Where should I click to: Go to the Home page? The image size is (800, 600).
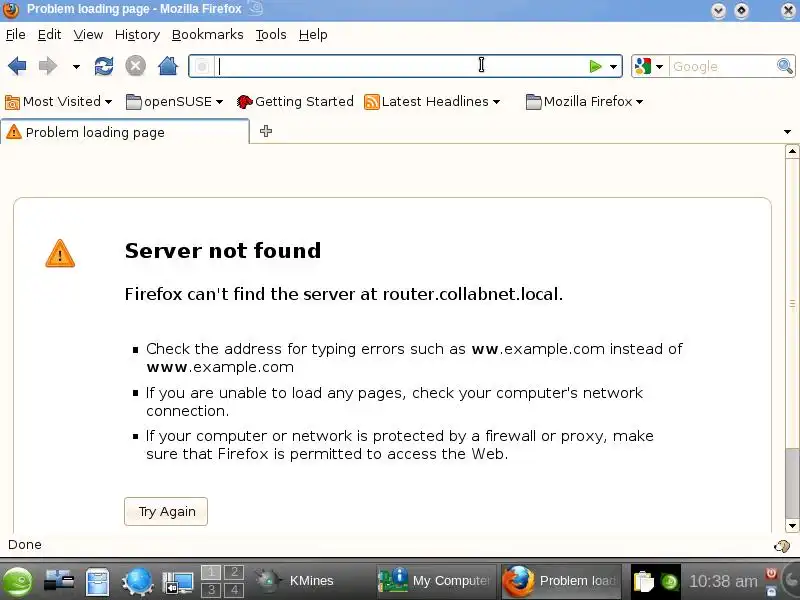click(x=168, y=66)
